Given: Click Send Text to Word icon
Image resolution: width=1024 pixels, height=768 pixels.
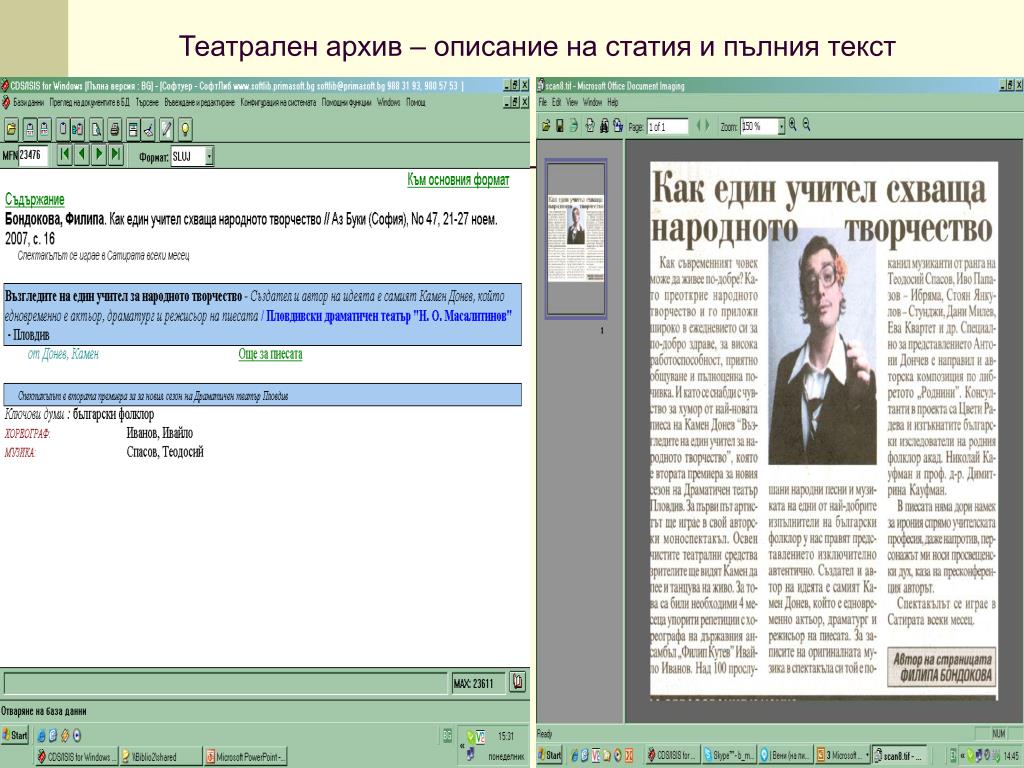Looking at the screenshot, I should click(x=618, y=126).
